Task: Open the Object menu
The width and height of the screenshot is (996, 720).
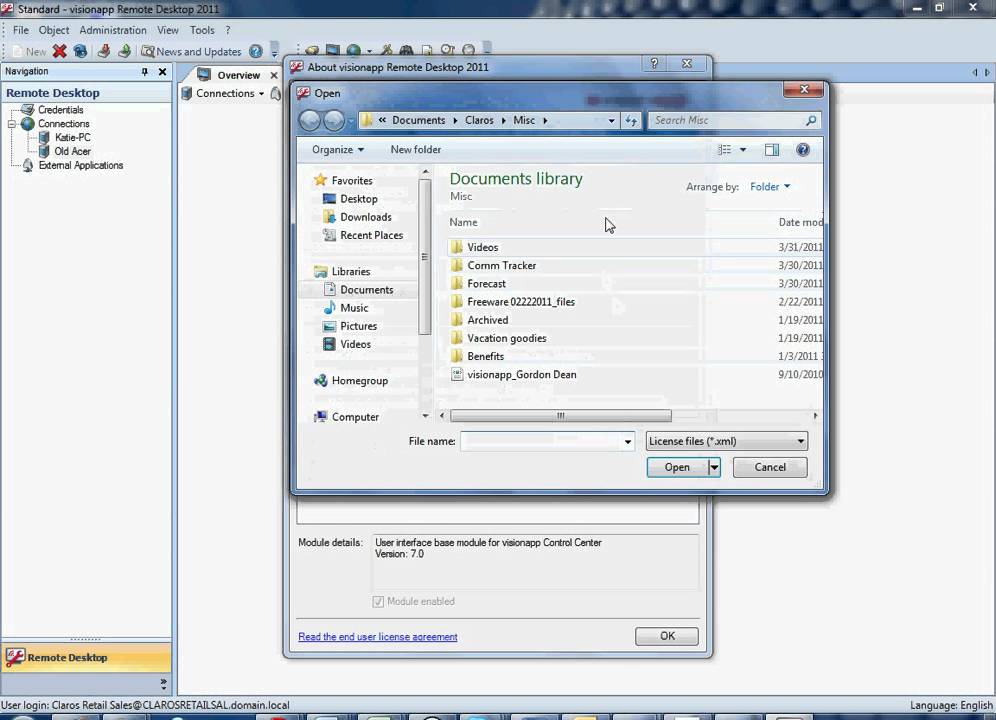Action: pyautogui.click(x=54, y=30)
